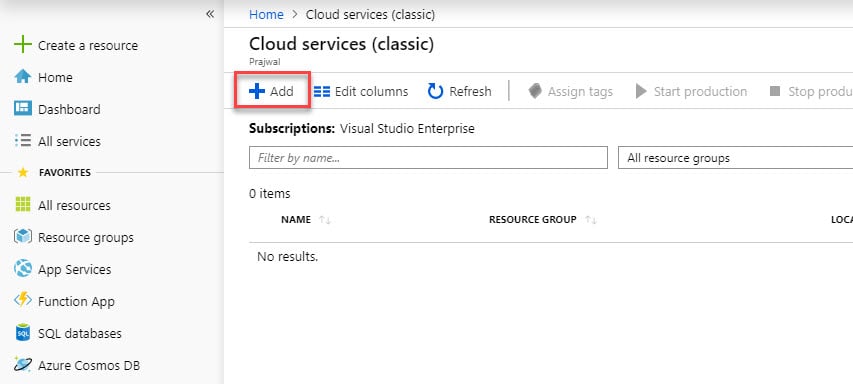Click the Function App lightning icon
The image size is (853, 384).
click(23, 301)
